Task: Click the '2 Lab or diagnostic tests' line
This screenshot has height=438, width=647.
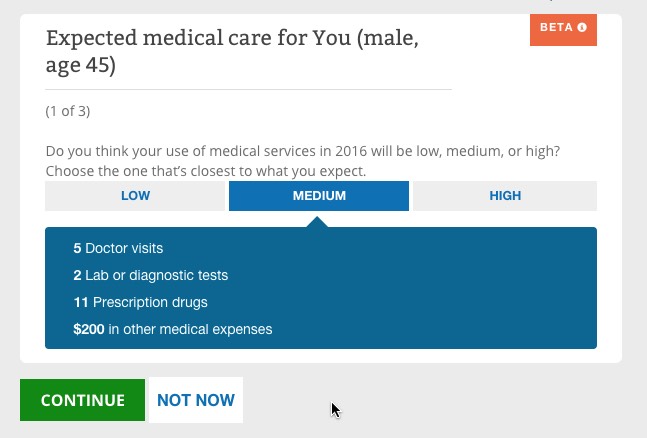Action: [151, 275]
